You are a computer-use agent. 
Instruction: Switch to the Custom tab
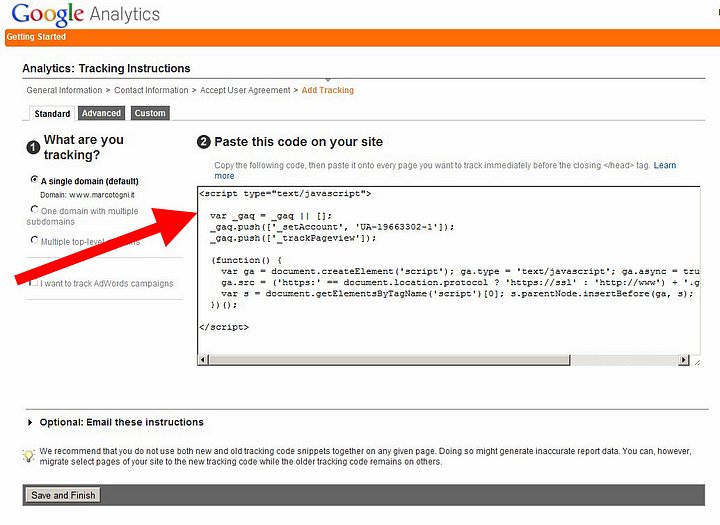(x=150, y=113)
